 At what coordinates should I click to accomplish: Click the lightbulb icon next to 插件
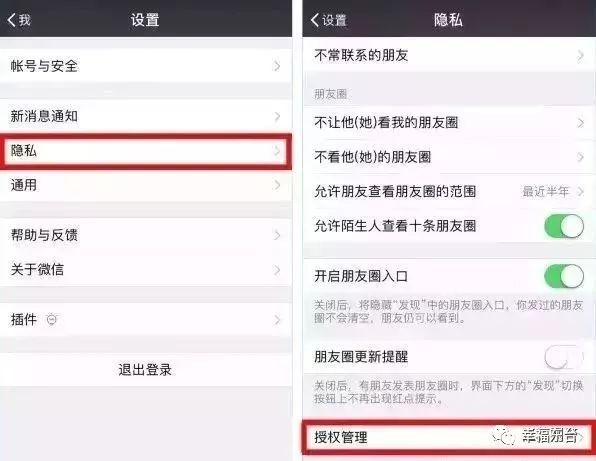click(x=51, y=320)
